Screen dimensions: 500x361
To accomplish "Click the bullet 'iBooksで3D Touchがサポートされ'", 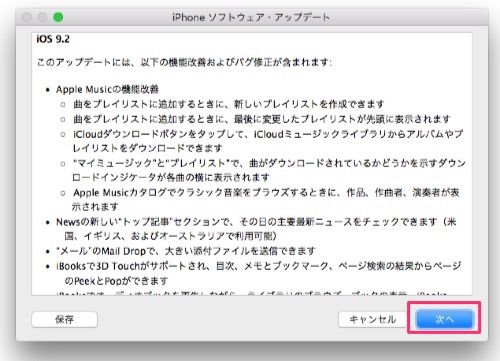I will point(259,273).
